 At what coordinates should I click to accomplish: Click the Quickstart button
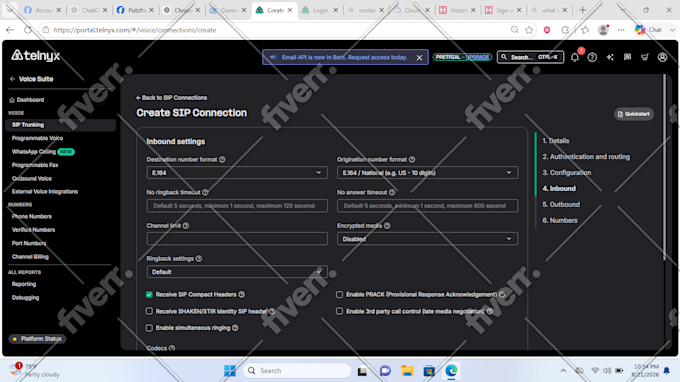point(634,114)
